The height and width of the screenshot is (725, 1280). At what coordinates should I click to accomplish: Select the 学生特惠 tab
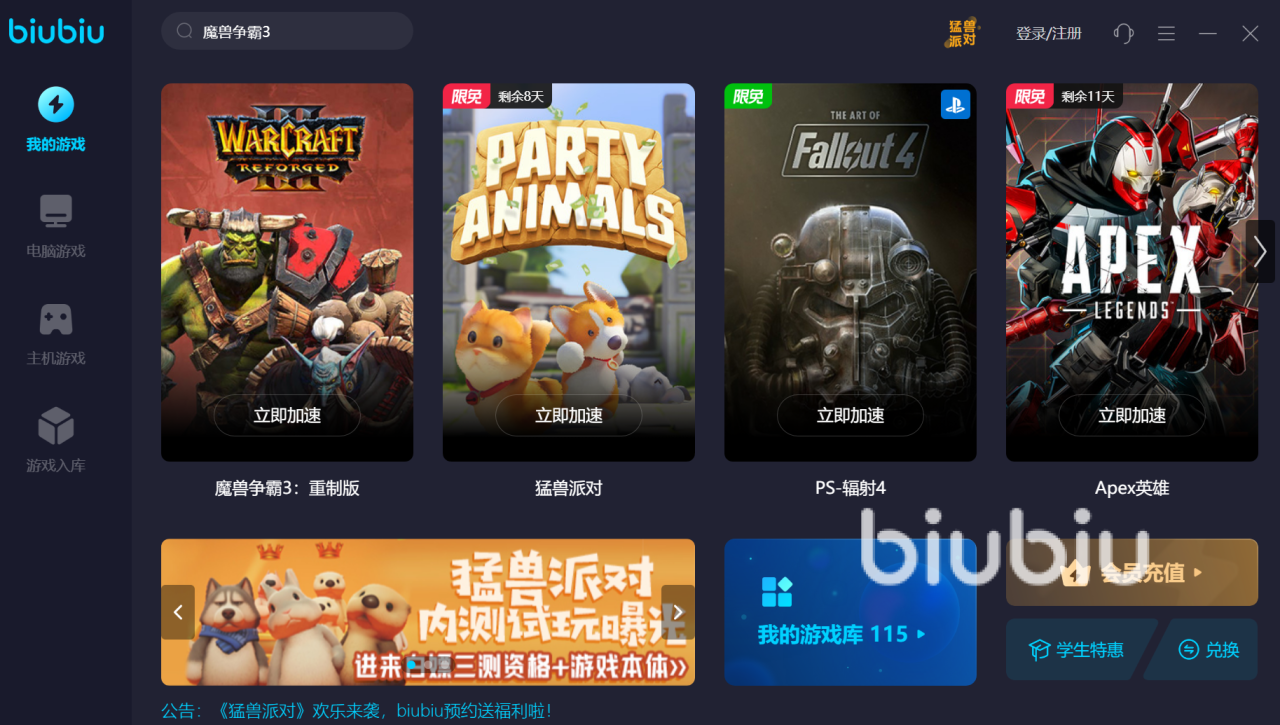point(1078,650)
